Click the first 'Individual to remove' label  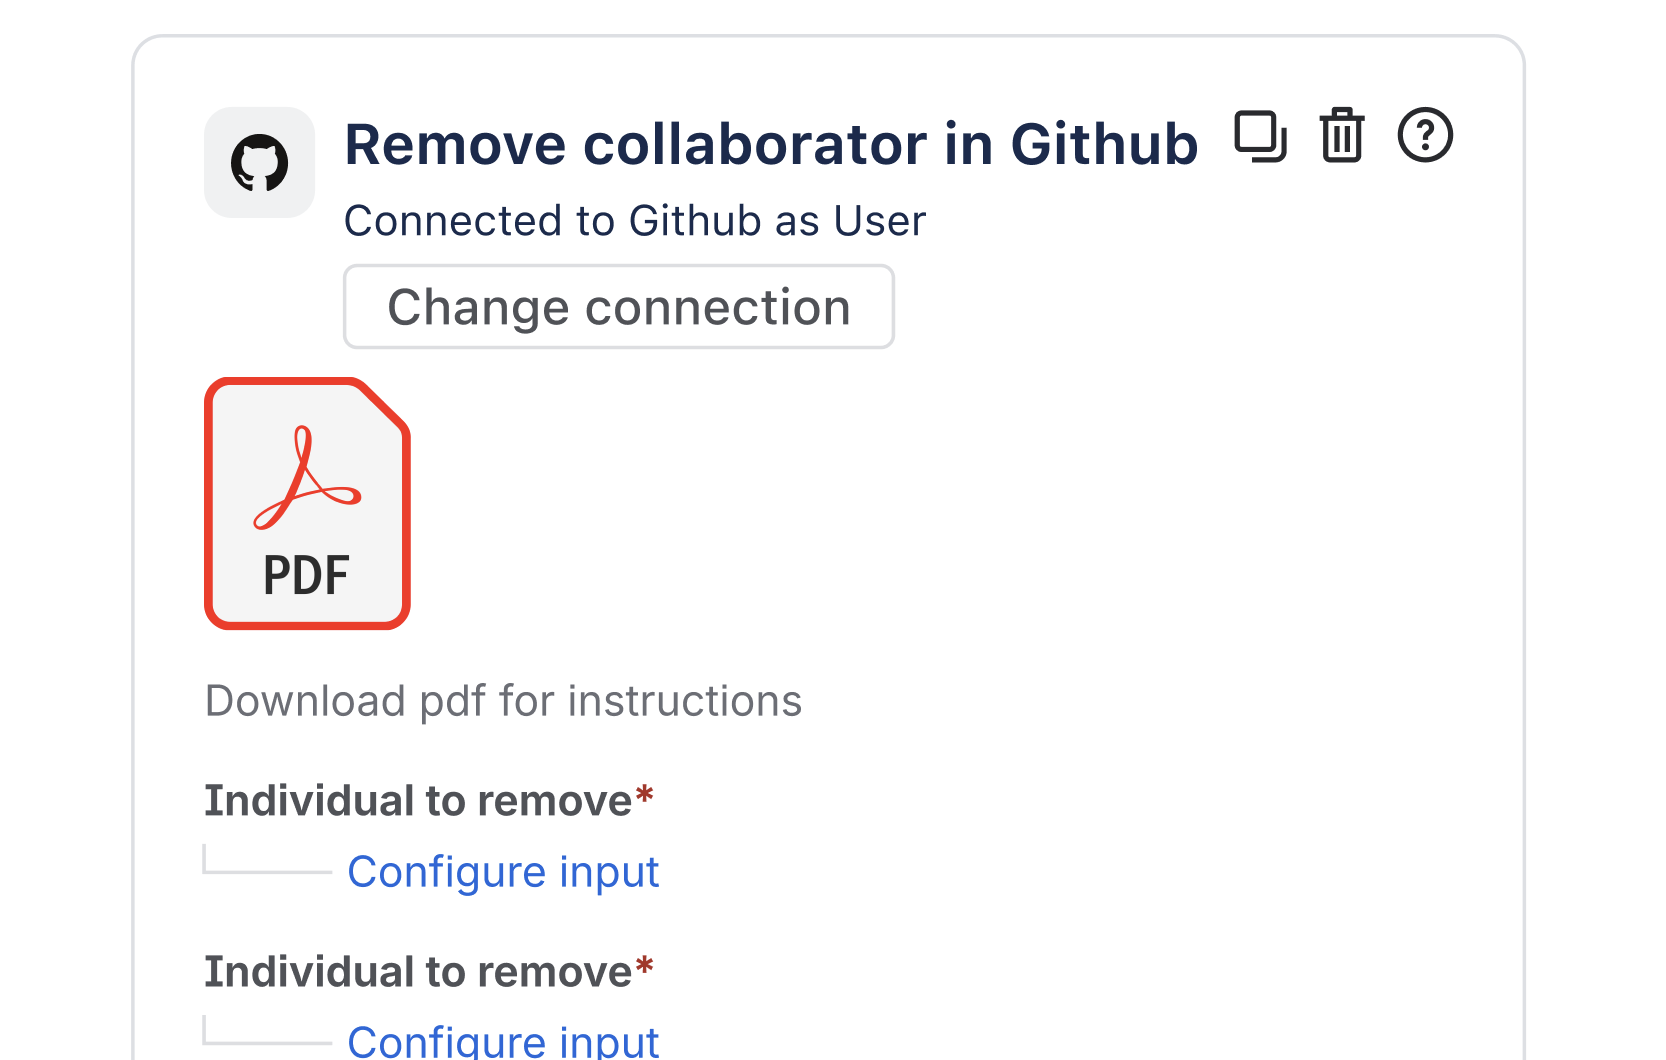pos(418,801)
